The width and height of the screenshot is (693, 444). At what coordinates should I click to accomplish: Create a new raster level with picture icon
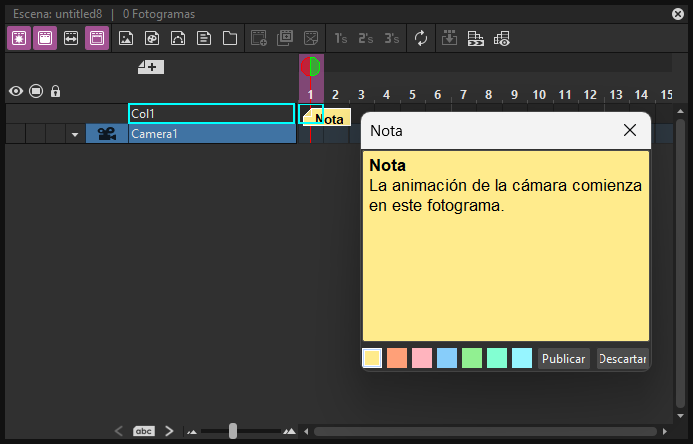coord(126,38)
